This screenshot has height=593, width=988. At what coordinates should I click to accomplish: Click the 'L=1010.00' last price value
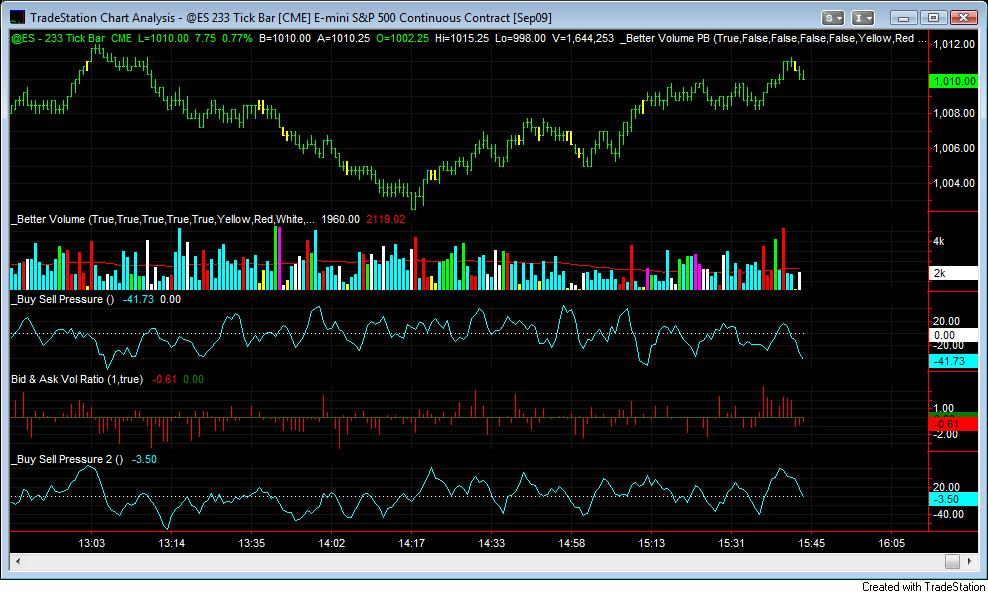163,38
